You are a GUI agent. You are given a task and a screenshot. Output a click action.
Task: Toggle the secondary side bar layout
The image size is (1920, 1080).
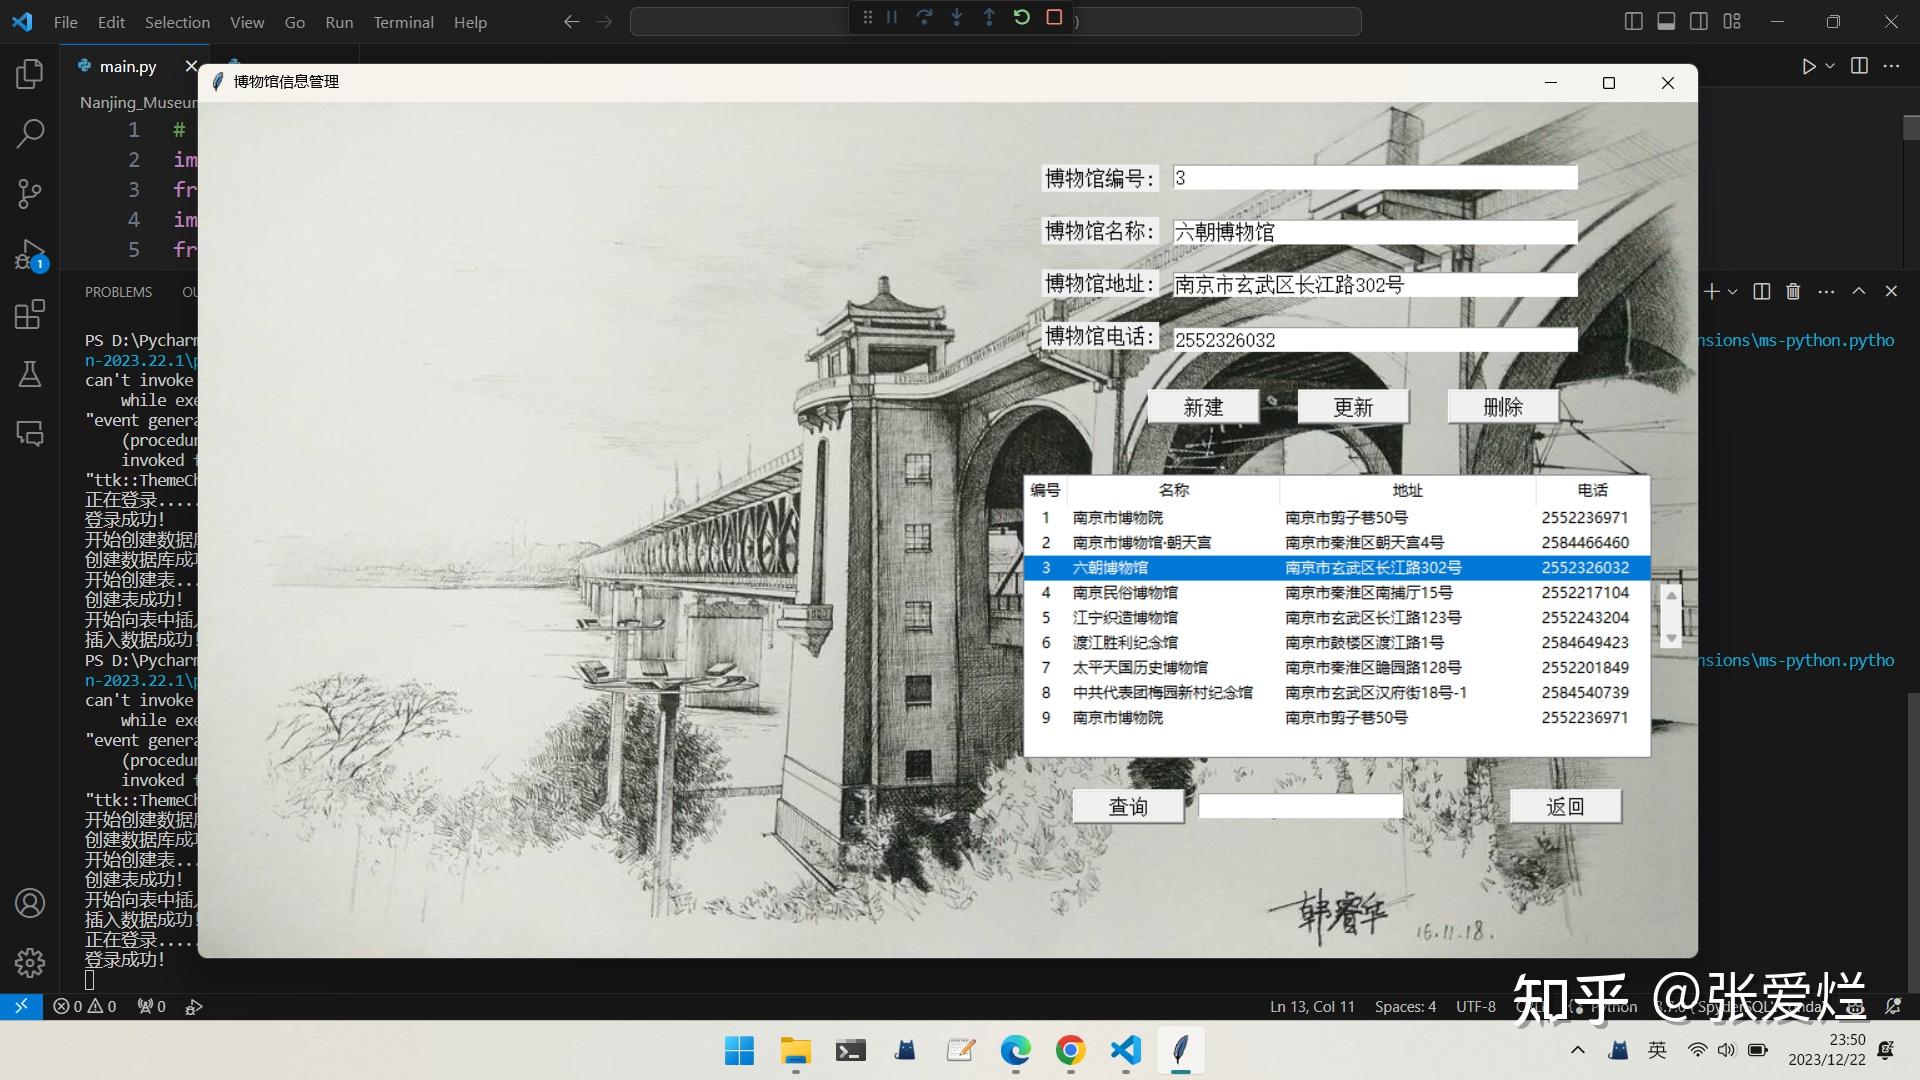click(1699, 21)
